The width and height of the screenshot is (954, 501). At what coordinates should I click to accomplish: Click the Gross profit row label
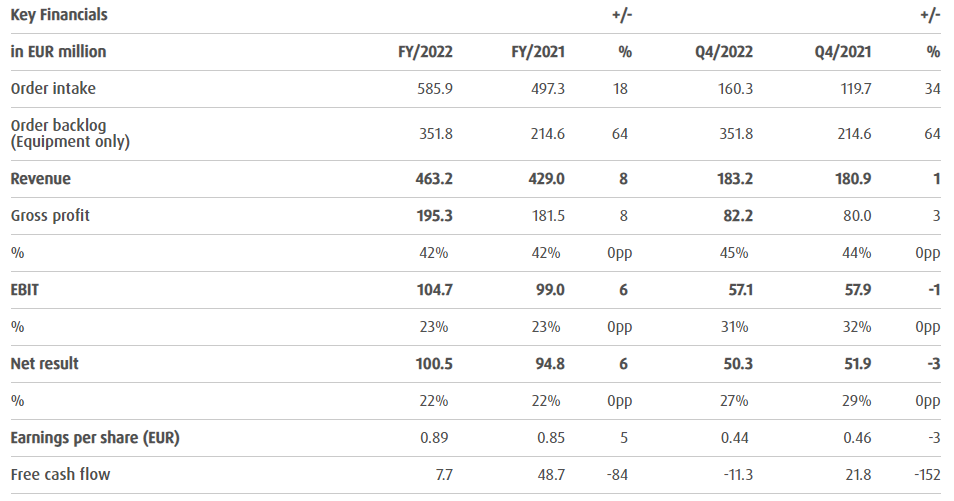coord(50,216)
